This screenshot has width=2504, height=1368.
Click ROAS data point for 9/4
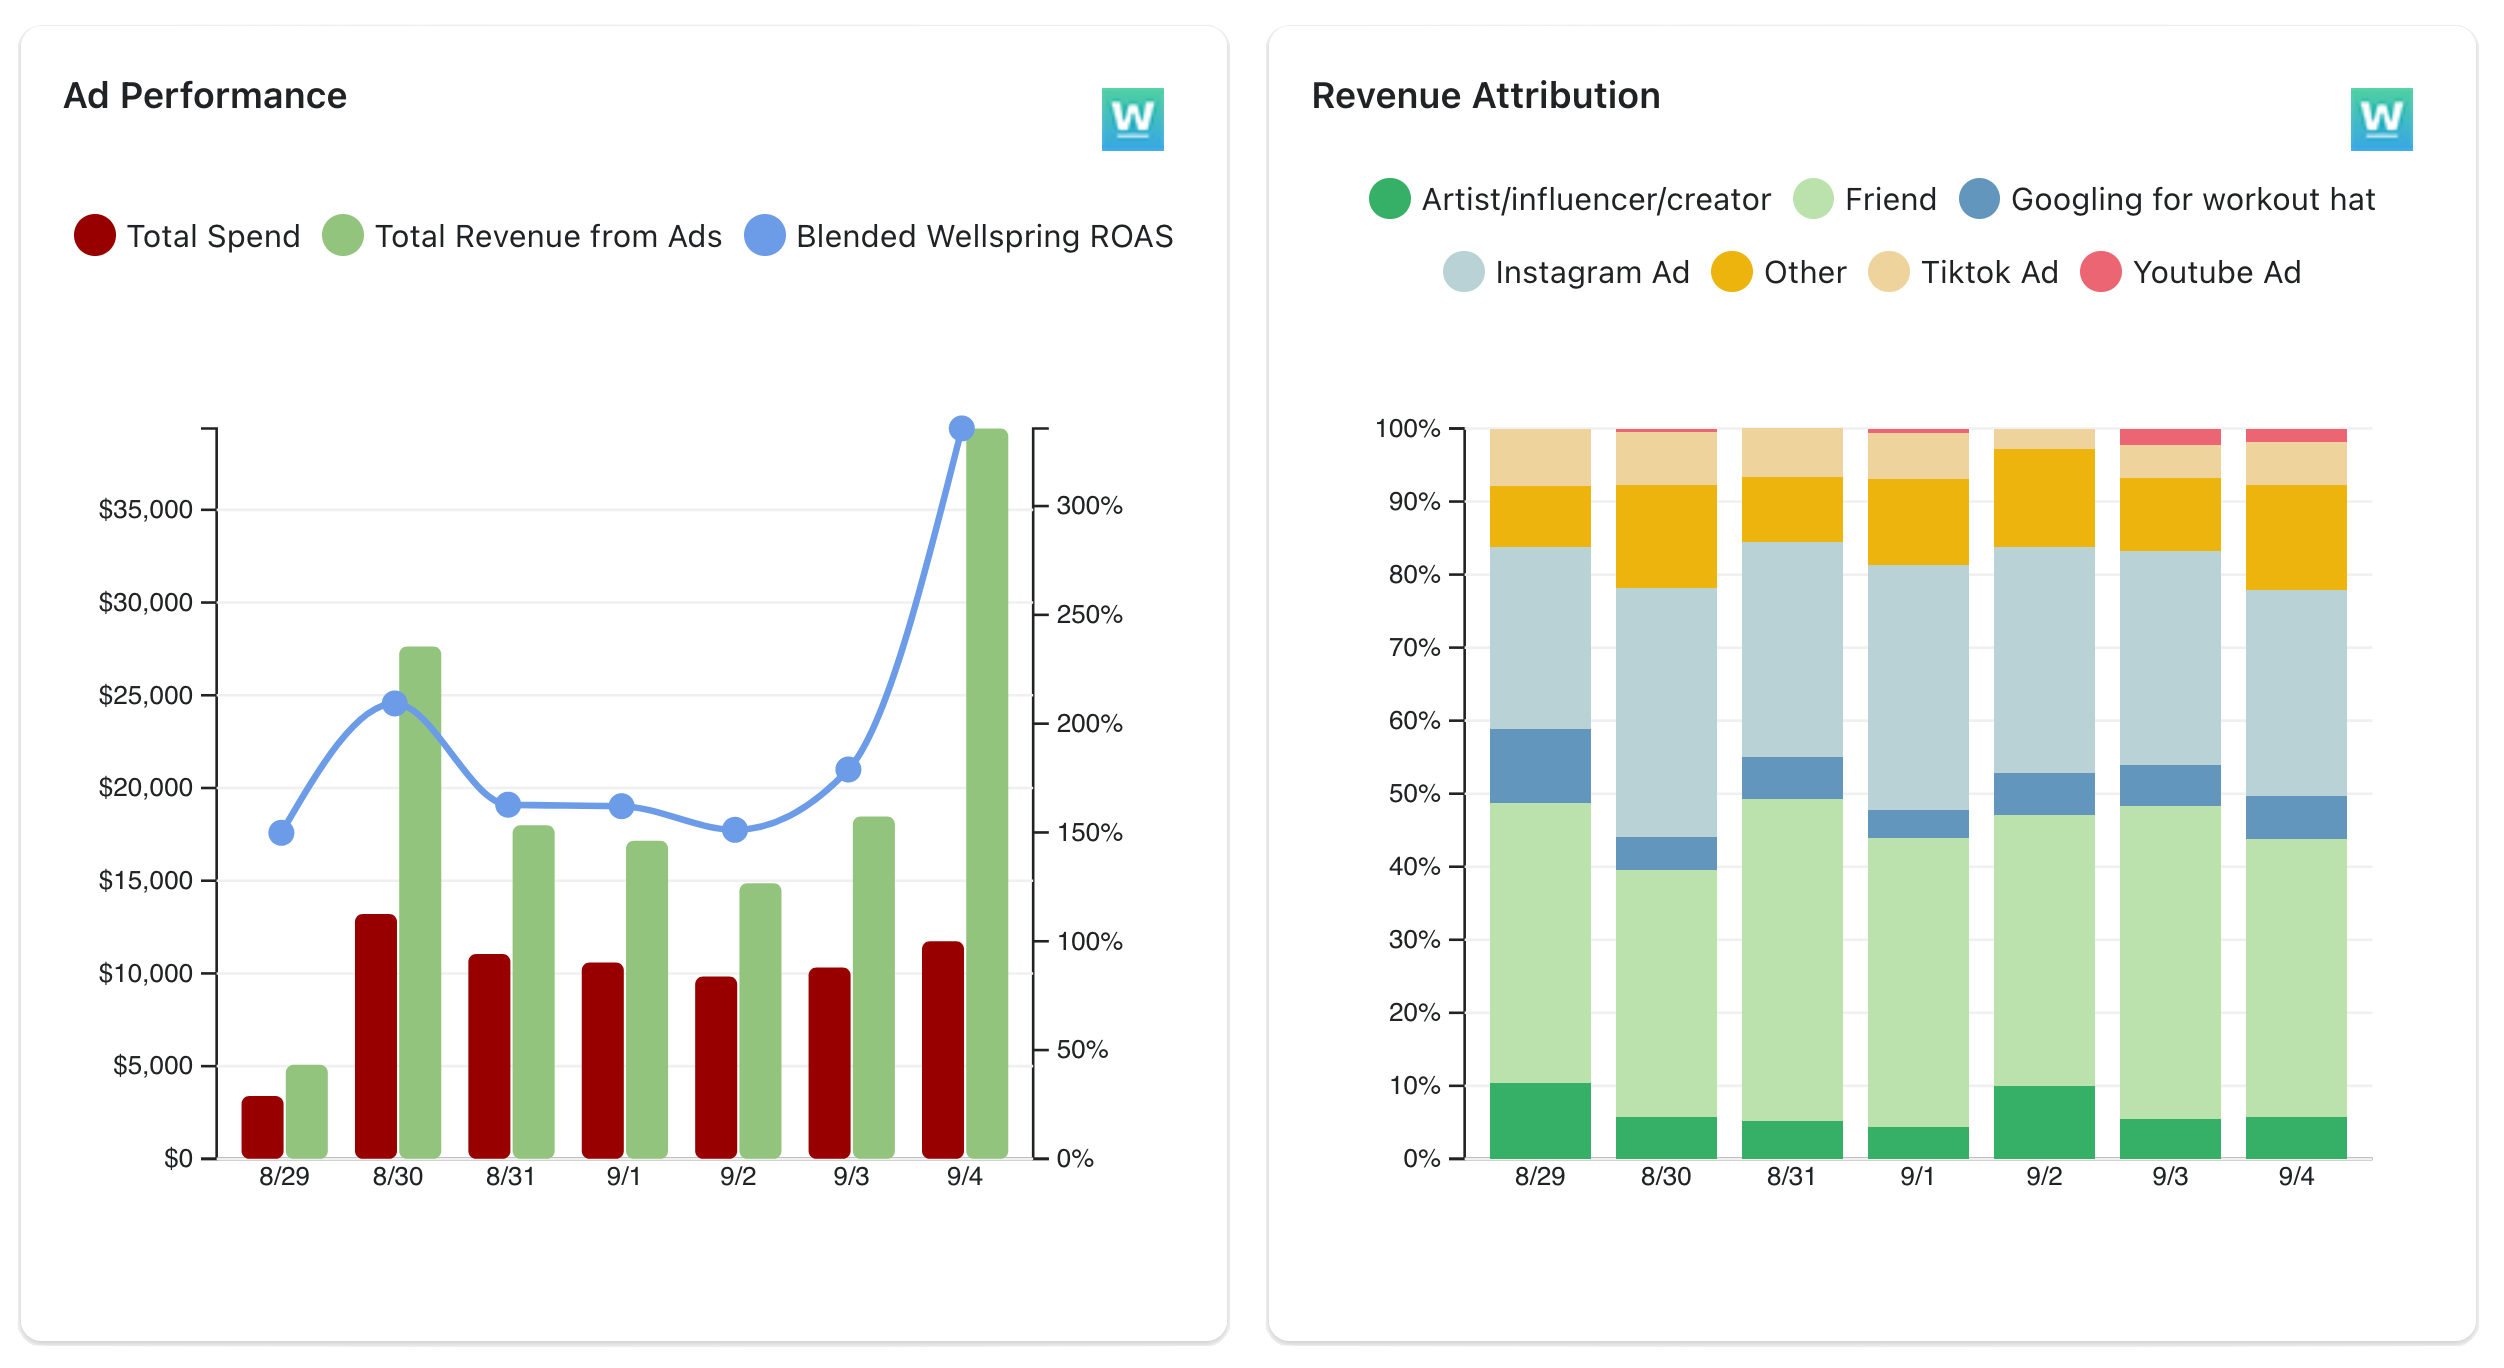961,429
